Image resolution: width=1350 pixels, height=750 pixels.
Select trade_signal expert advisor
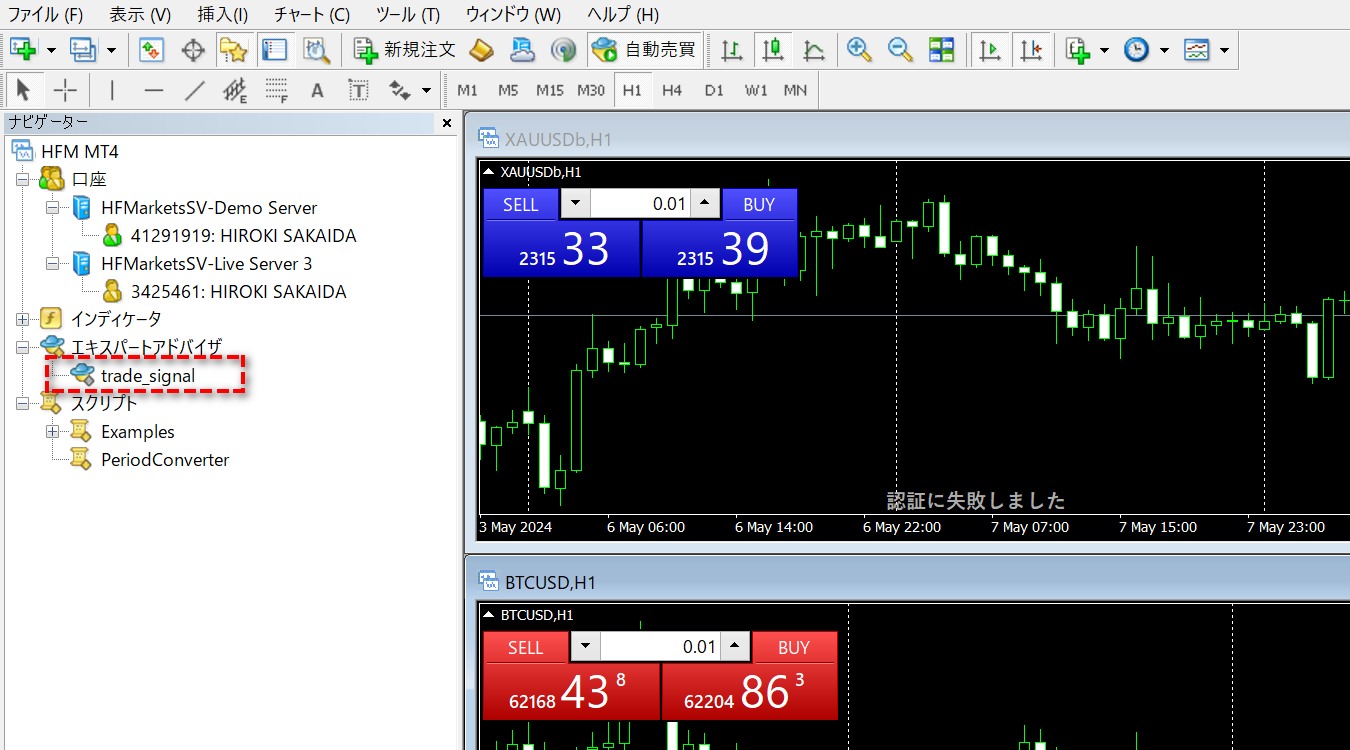coord(148,376)
